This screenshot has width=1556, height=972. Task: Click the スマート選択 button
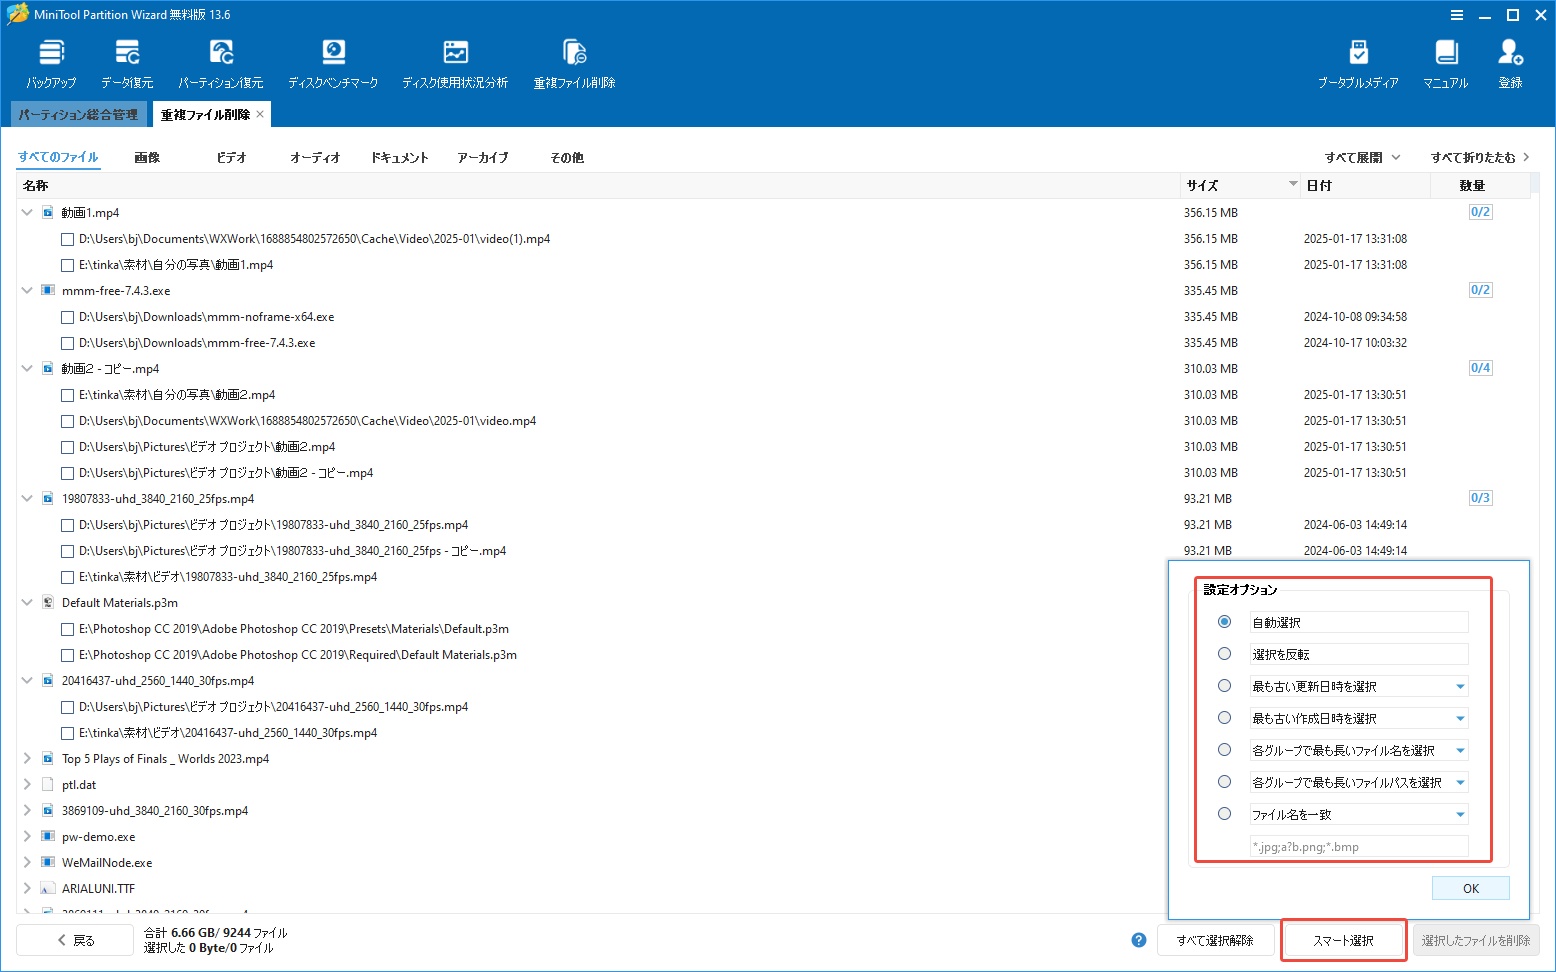[x=1343, y=940]
